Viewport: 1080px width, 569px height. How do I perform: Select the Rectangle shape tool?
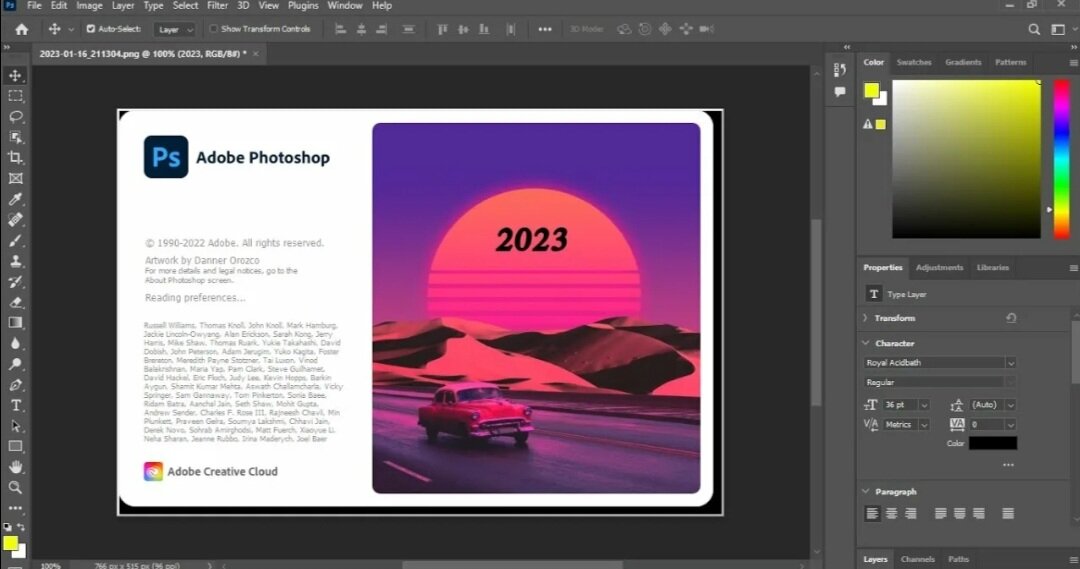[x=15, y=446]
